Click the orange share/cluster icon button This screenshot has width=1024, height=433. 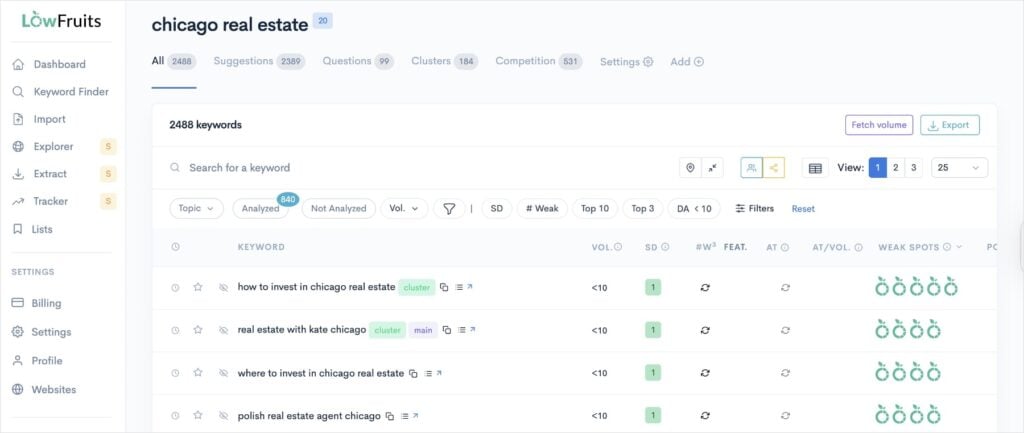(774, 168)
